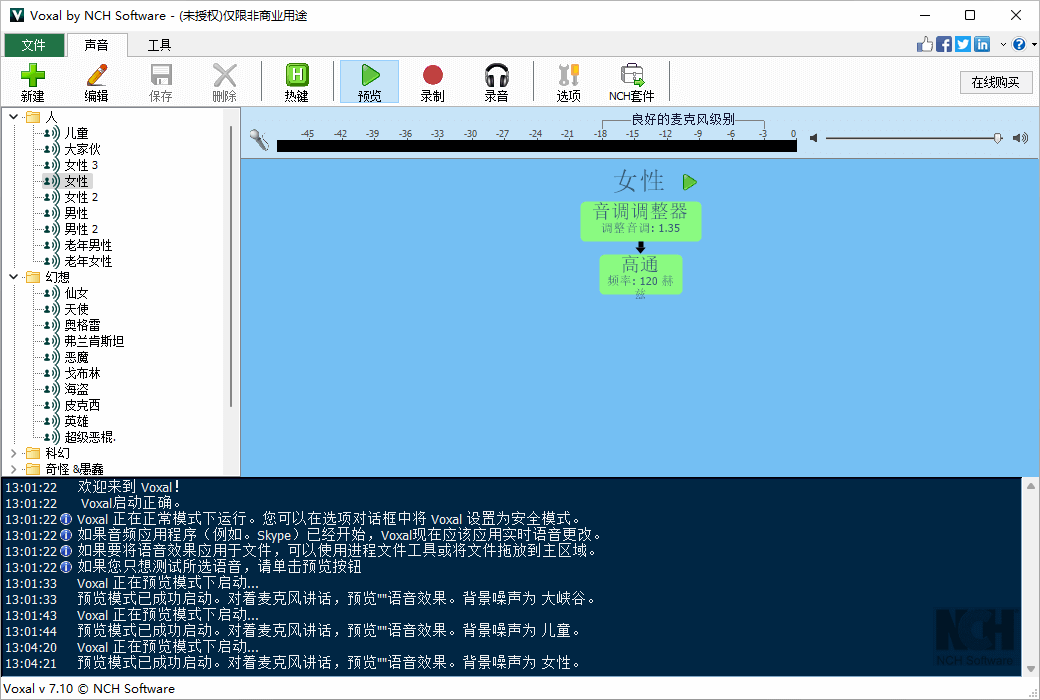The image size is (1040, 700).
Task: Select the 儿童 voice
Action: pyautogui.click(x=76, y=133)
